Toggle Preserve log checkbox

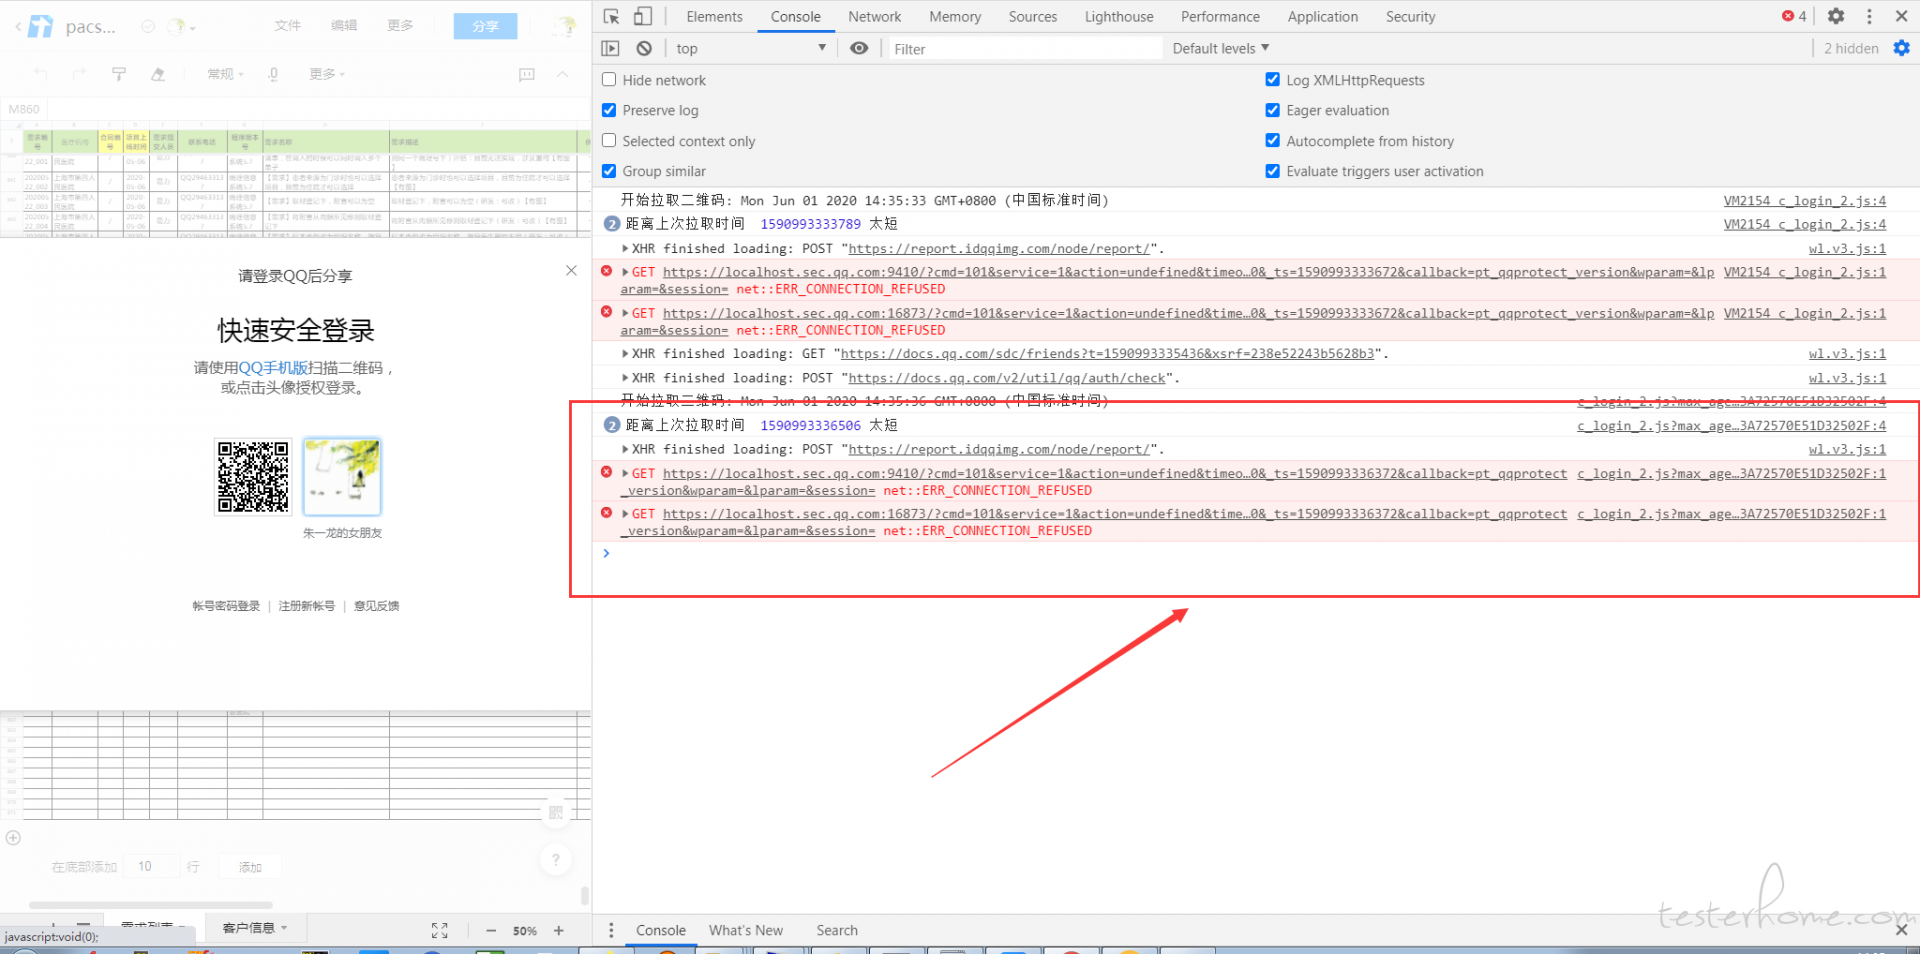point(609,110)
